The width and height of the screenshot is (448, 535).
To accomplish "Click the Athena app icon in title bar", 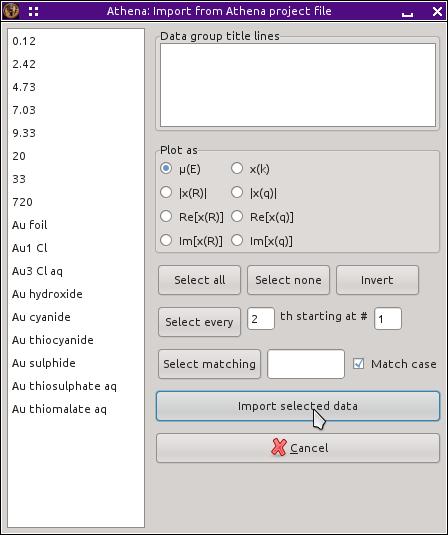I will point(11,11).
